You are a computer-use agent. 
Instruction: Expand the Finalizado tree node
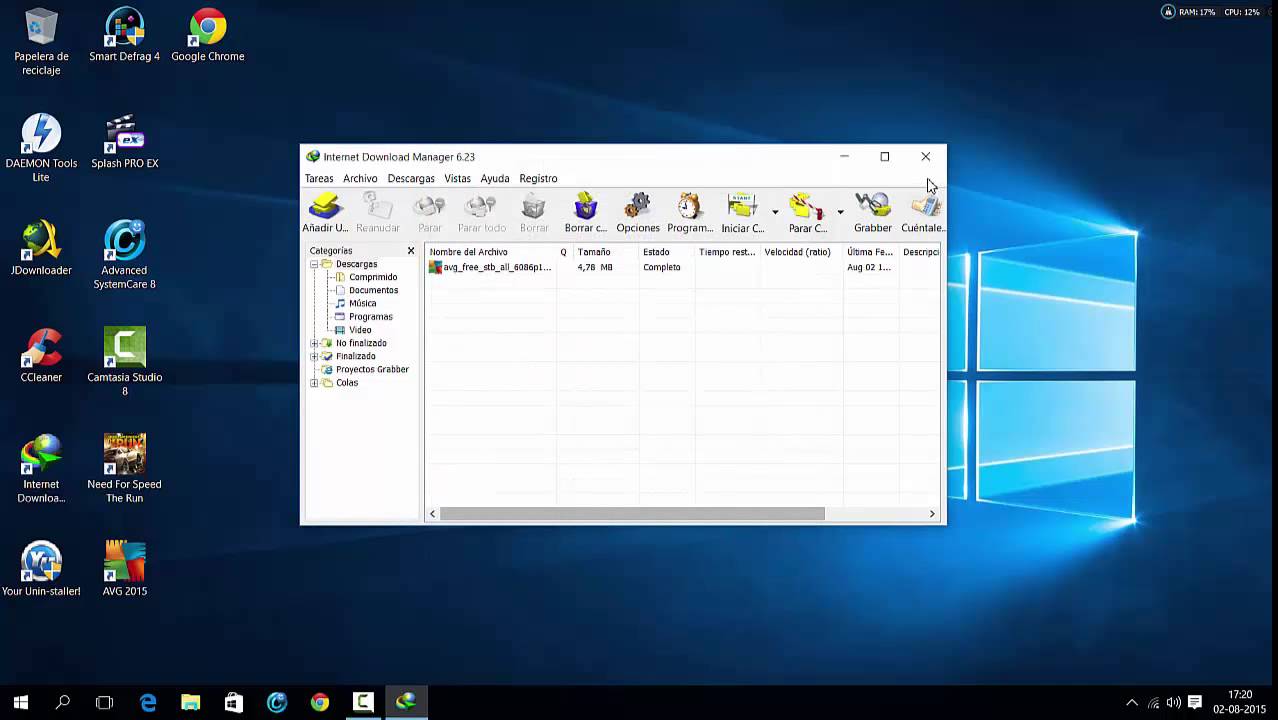pos(314,356)
